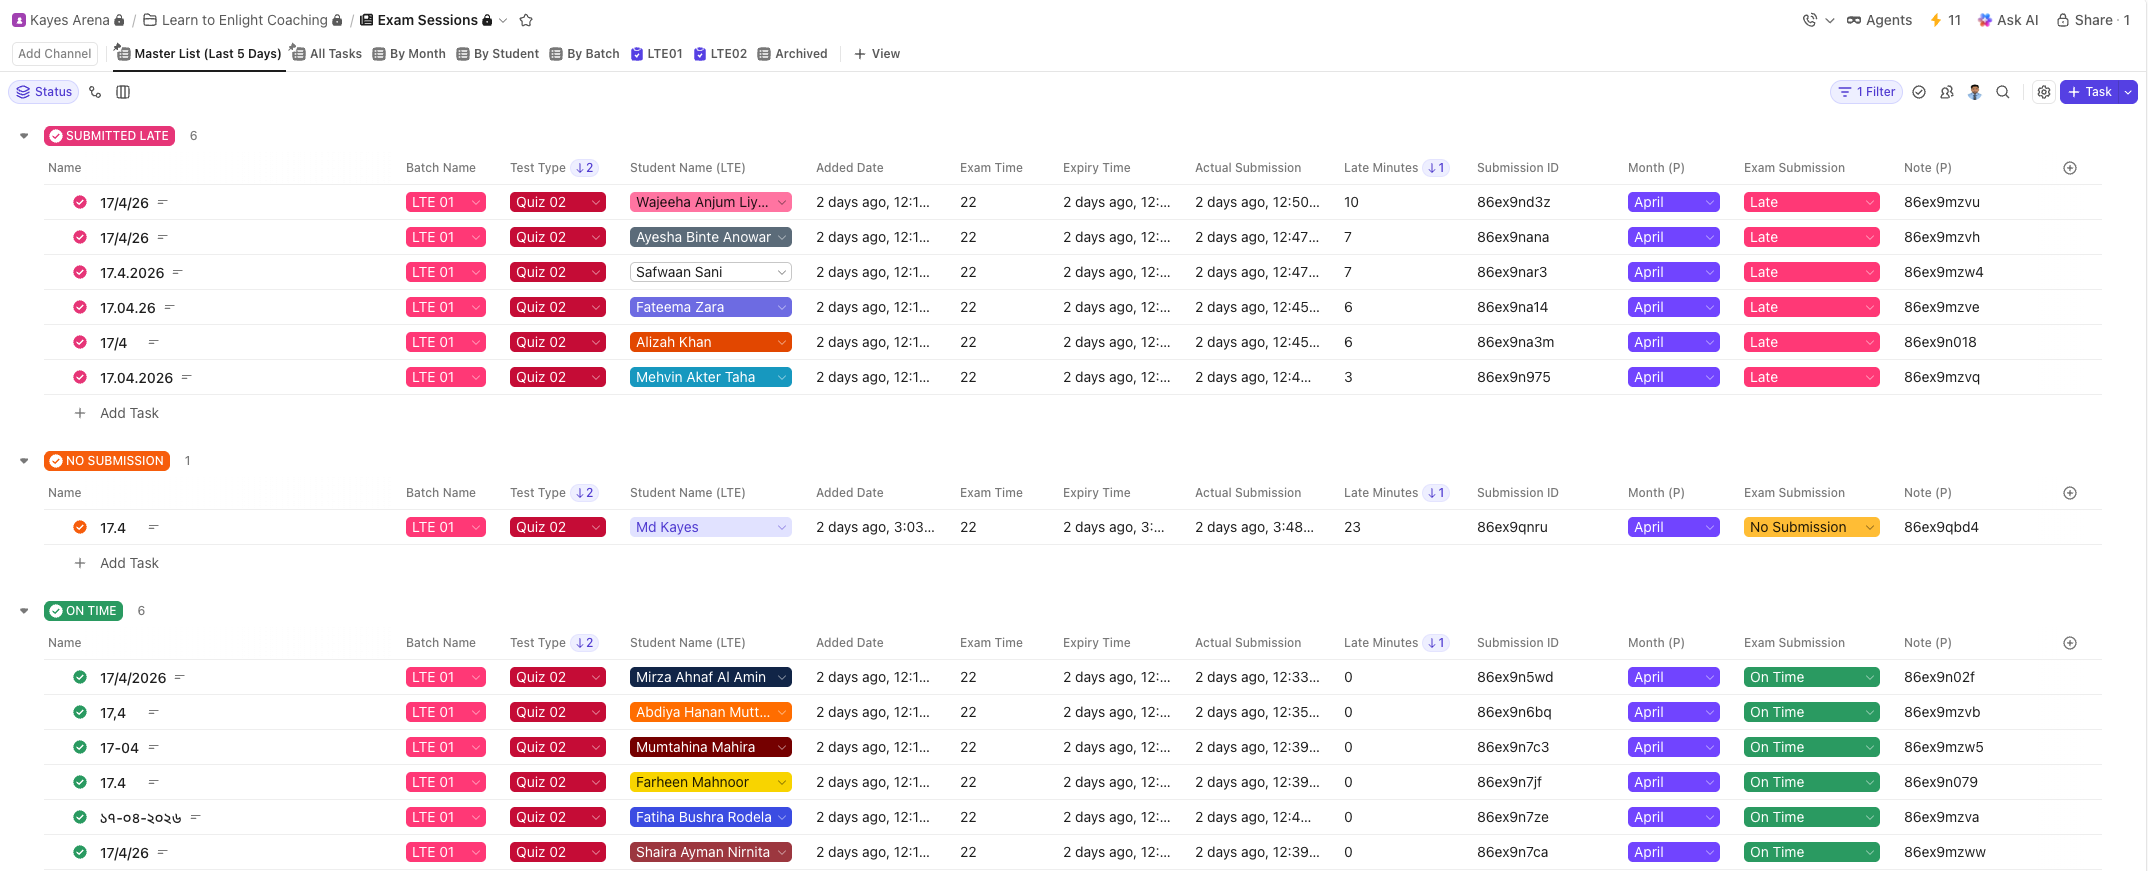Open the No Submission exam submission dropdown

1812,527
